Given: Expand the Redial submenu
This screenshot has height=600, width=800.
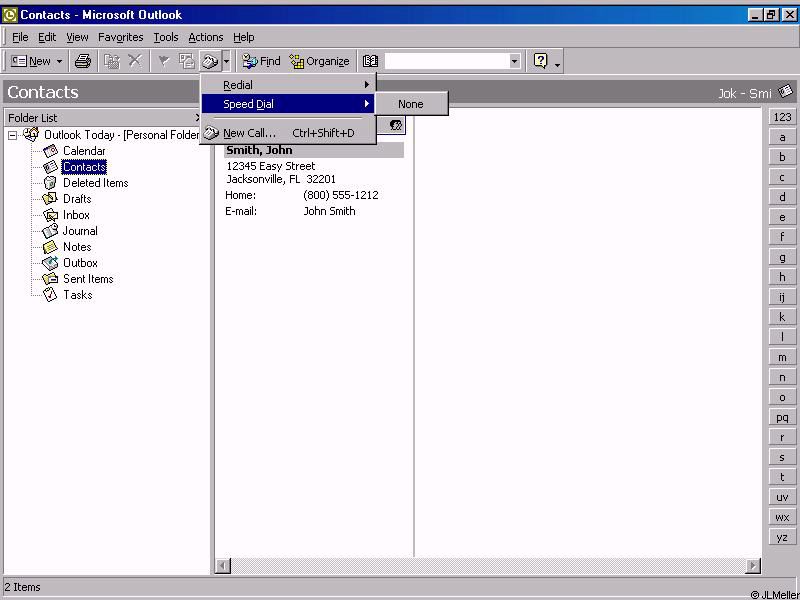Looking at the screenshot, I should click(x=288, y=85).
